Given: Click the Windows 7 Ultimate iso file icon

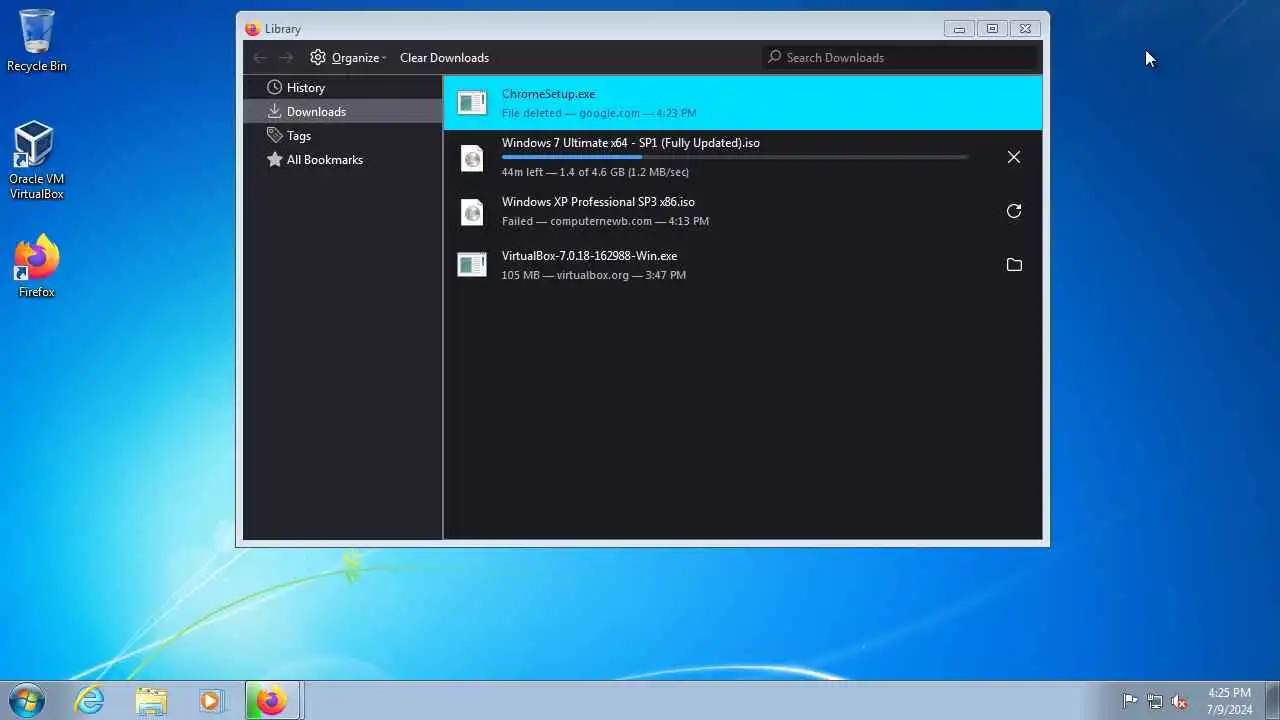Looking at the screenshot, I should click(472, 157).
